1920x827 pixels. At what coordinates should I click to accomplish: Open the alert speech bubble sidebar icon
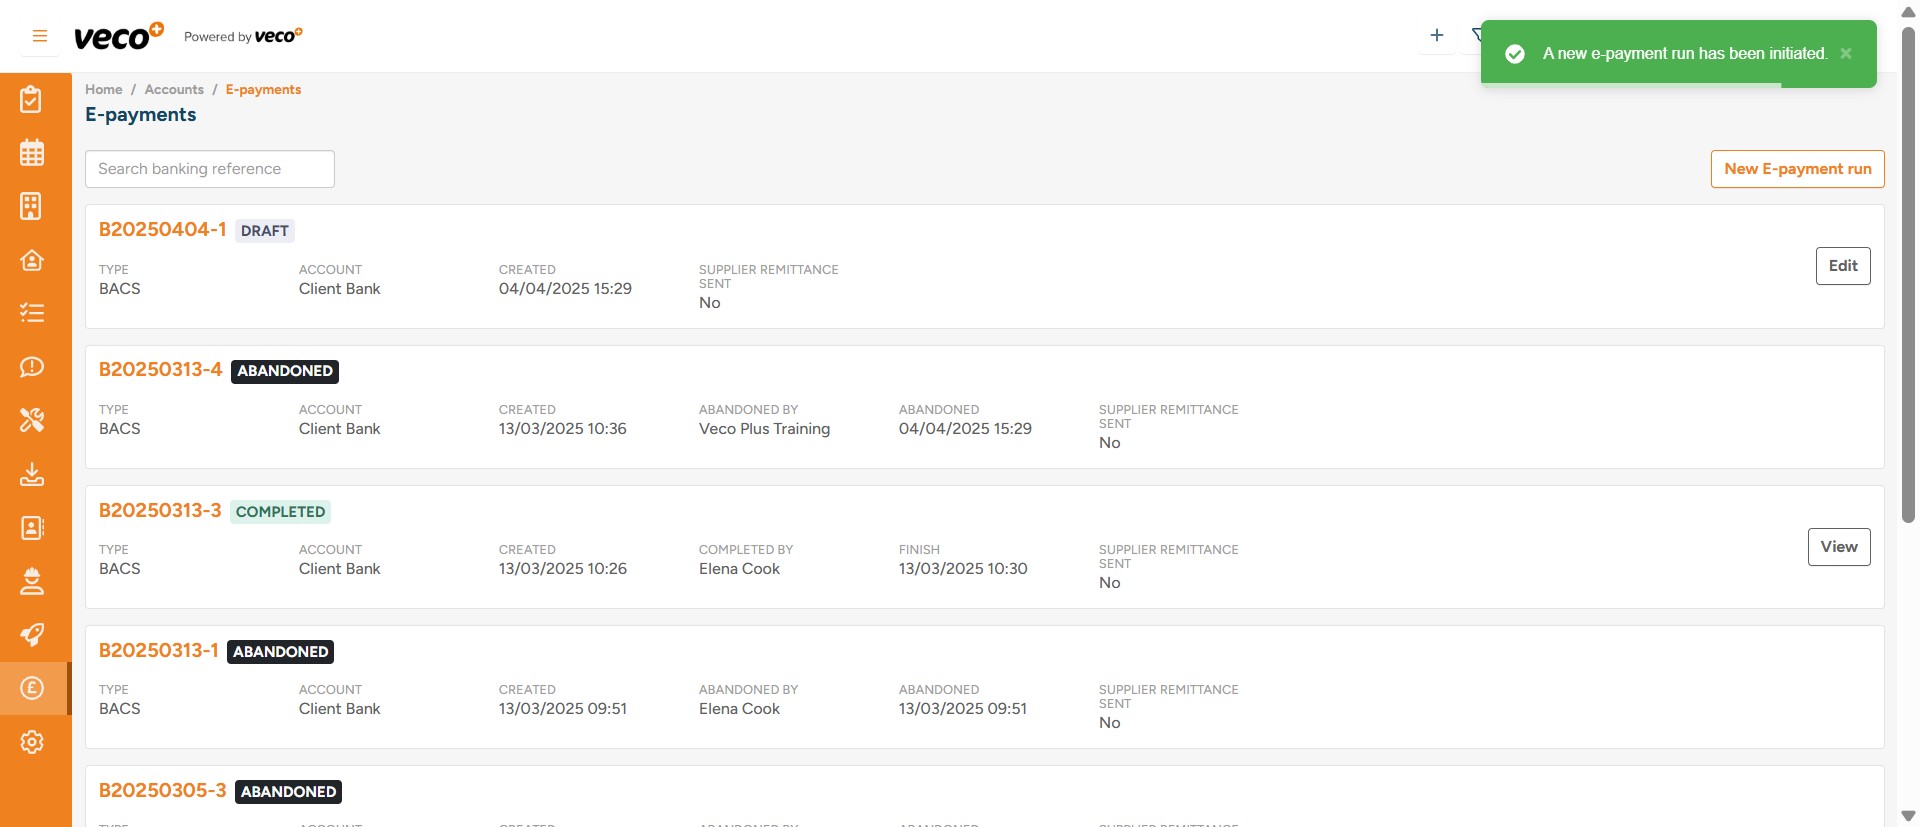tap(32, 367)
